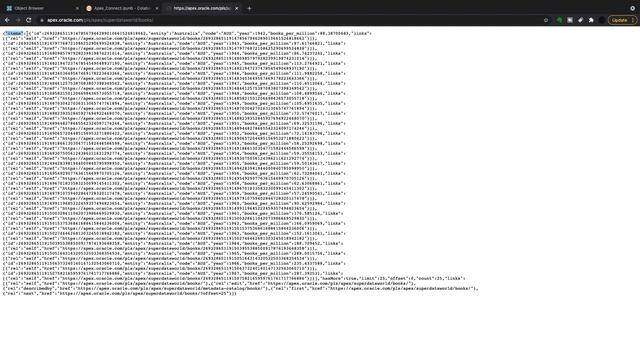Viewport: 640px width, 360px height.
Task: Close the apex.oracle.com JSON tab
Action: tap(236, 8)
